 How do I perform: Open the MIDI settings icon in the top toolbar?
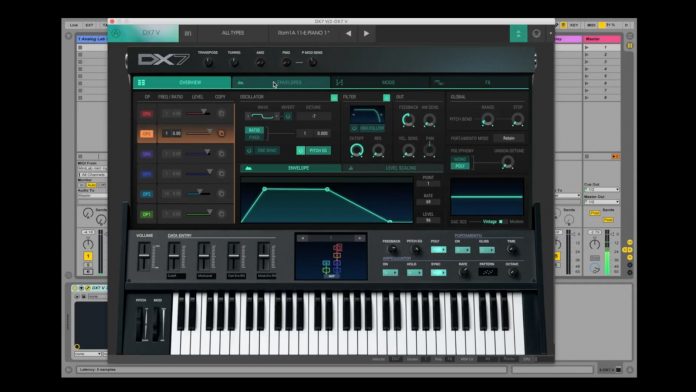(x=536, y=33)
